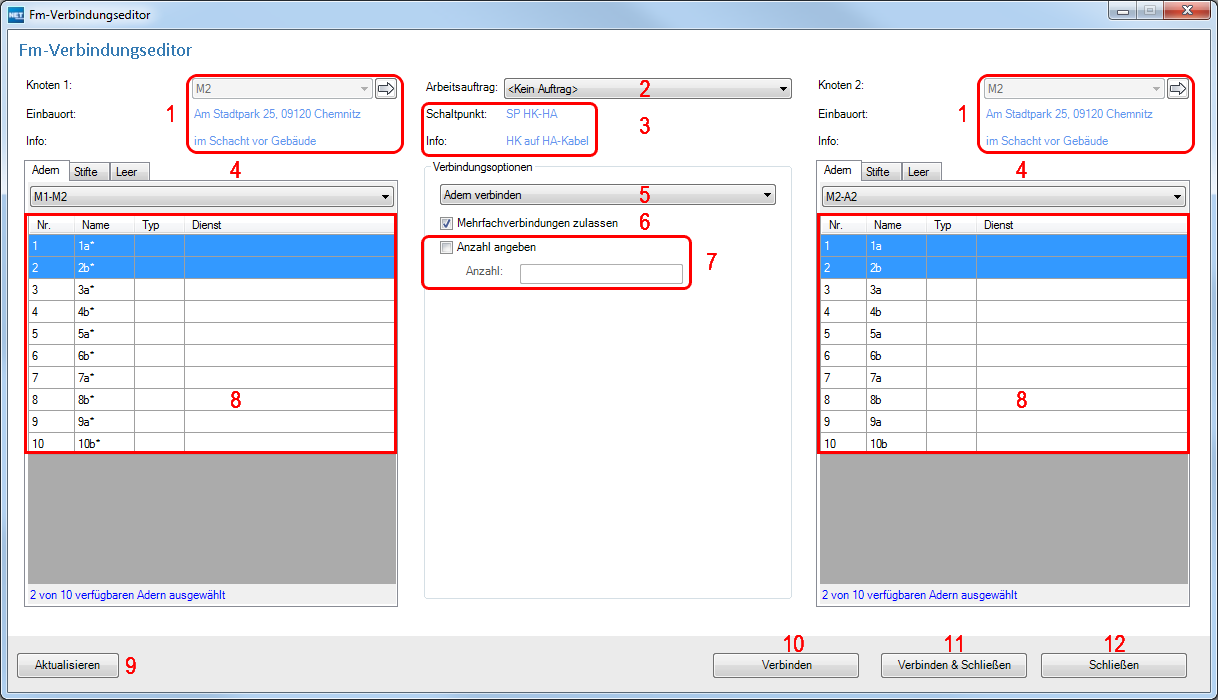
Task: Select row 1a in right table
Action: click(1004, 245)
